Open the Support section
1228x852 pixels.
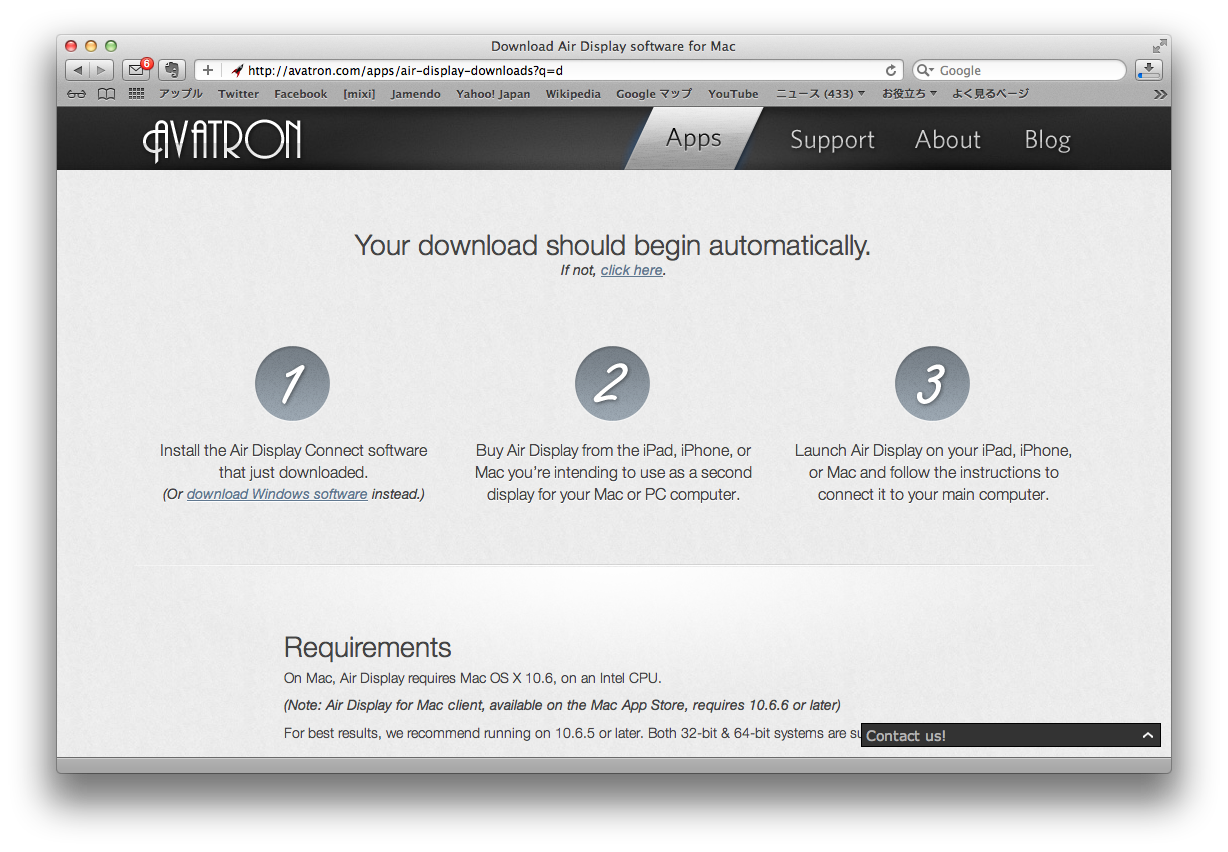click(832, 140)
